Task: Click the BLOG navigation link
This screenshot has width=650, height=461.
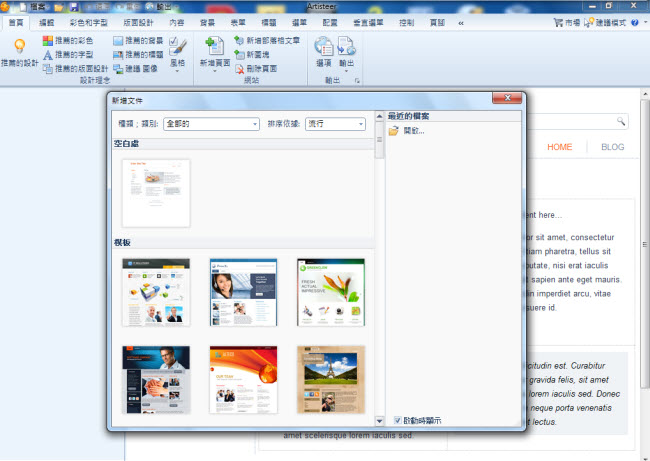Action: 612,147
